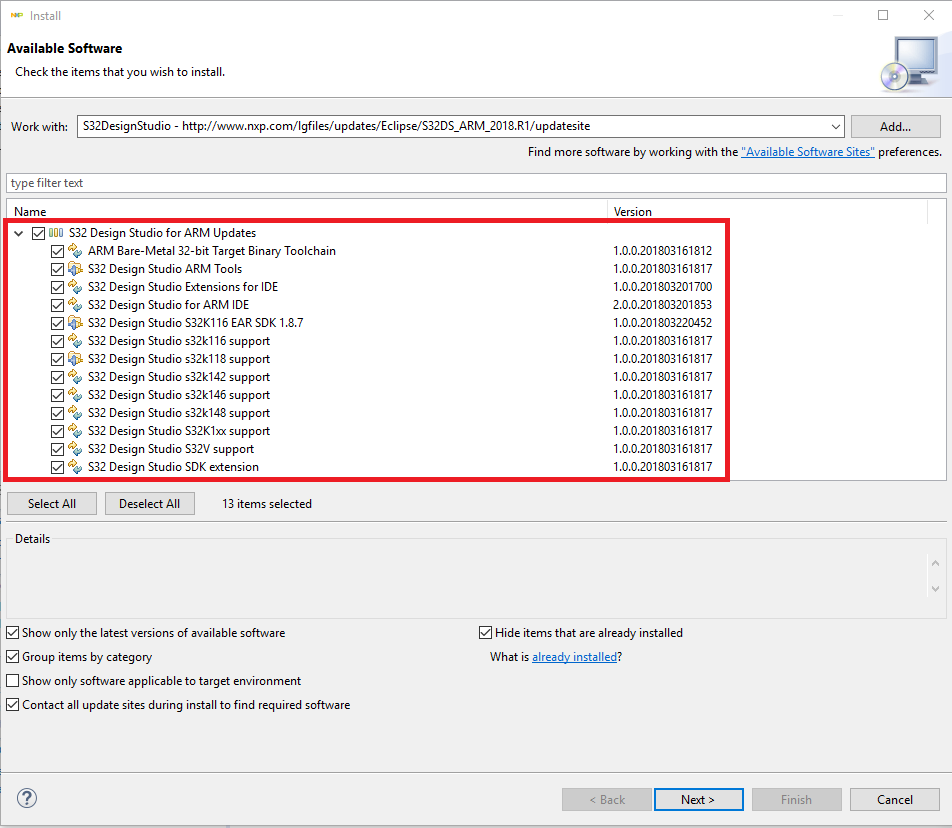Select version 1.0.0.201803220452 cell
This screenshot has height=828, width=952.
[x=662, y=323]
